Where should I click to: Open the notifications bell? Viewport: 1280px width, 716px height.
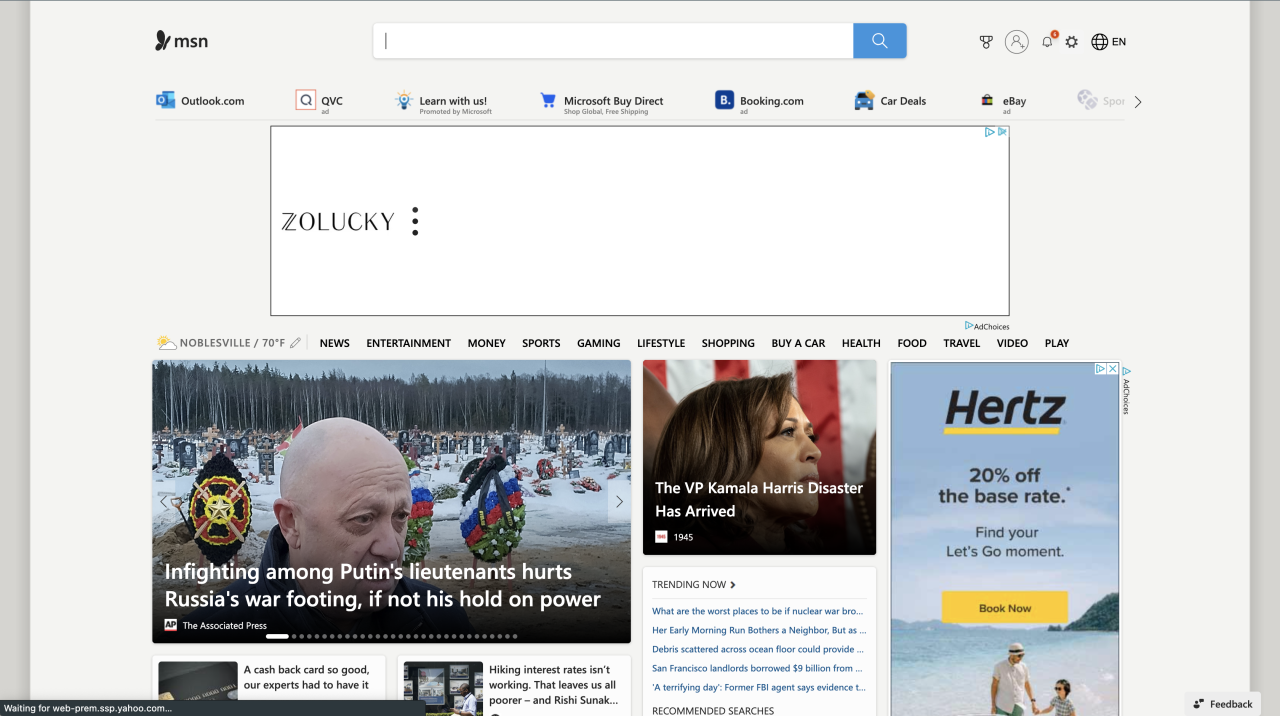point(1047,42)
